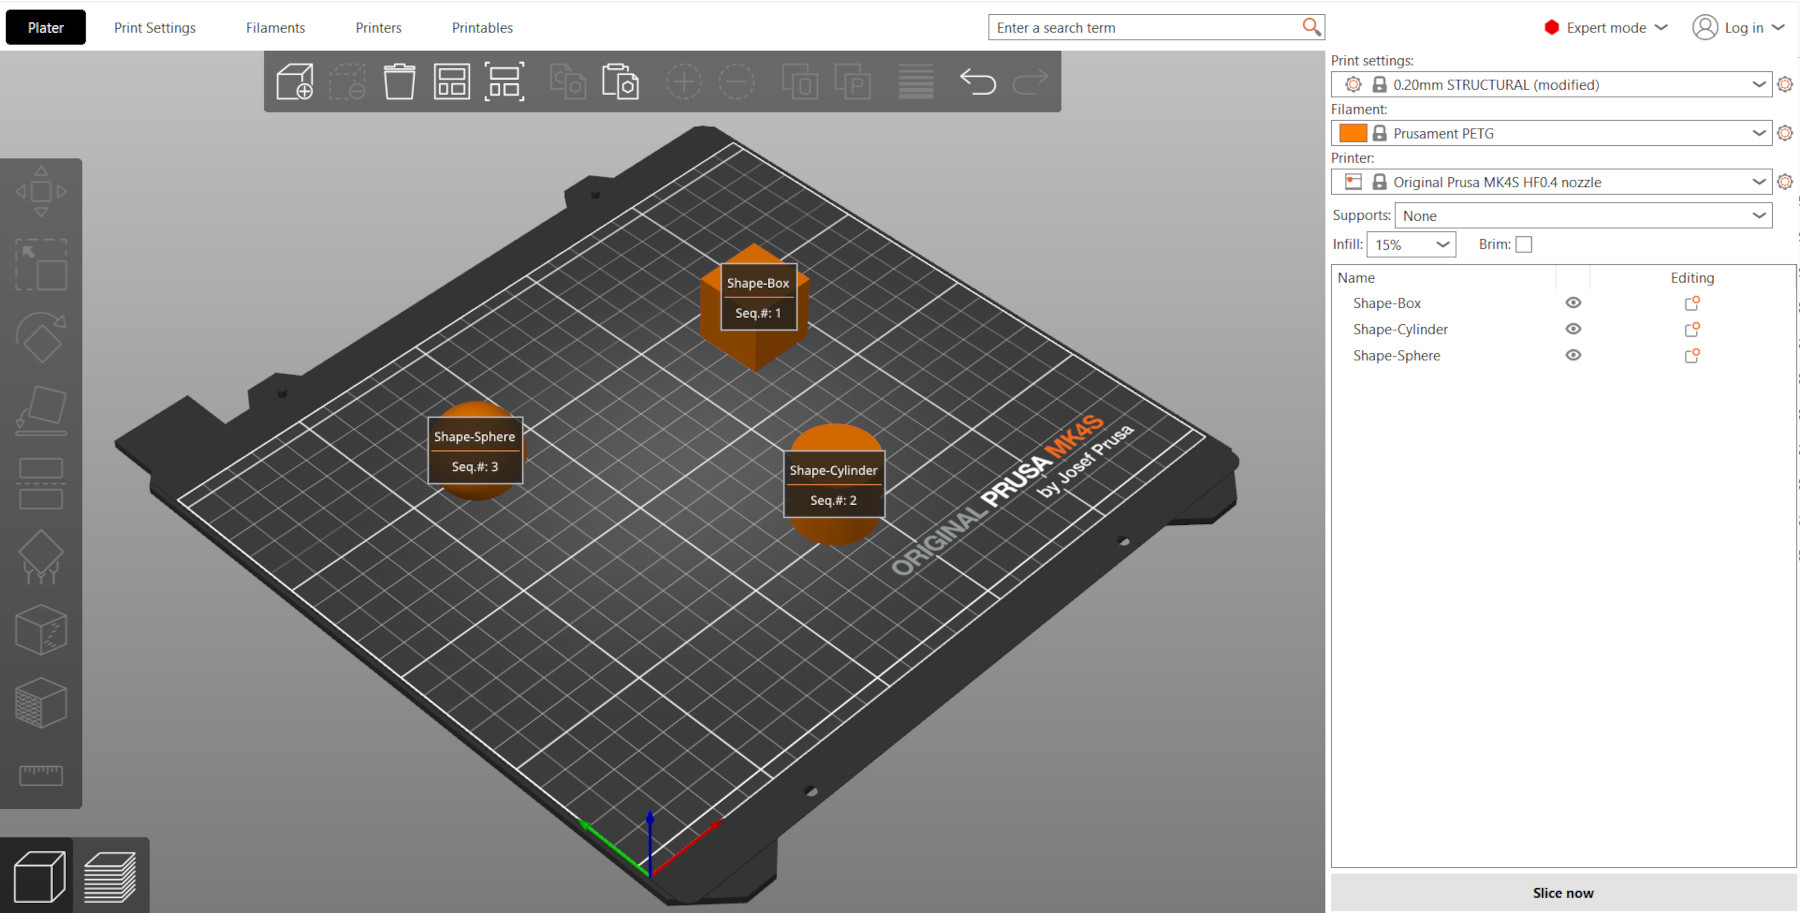Select the Scale tool

coord(41,265)
